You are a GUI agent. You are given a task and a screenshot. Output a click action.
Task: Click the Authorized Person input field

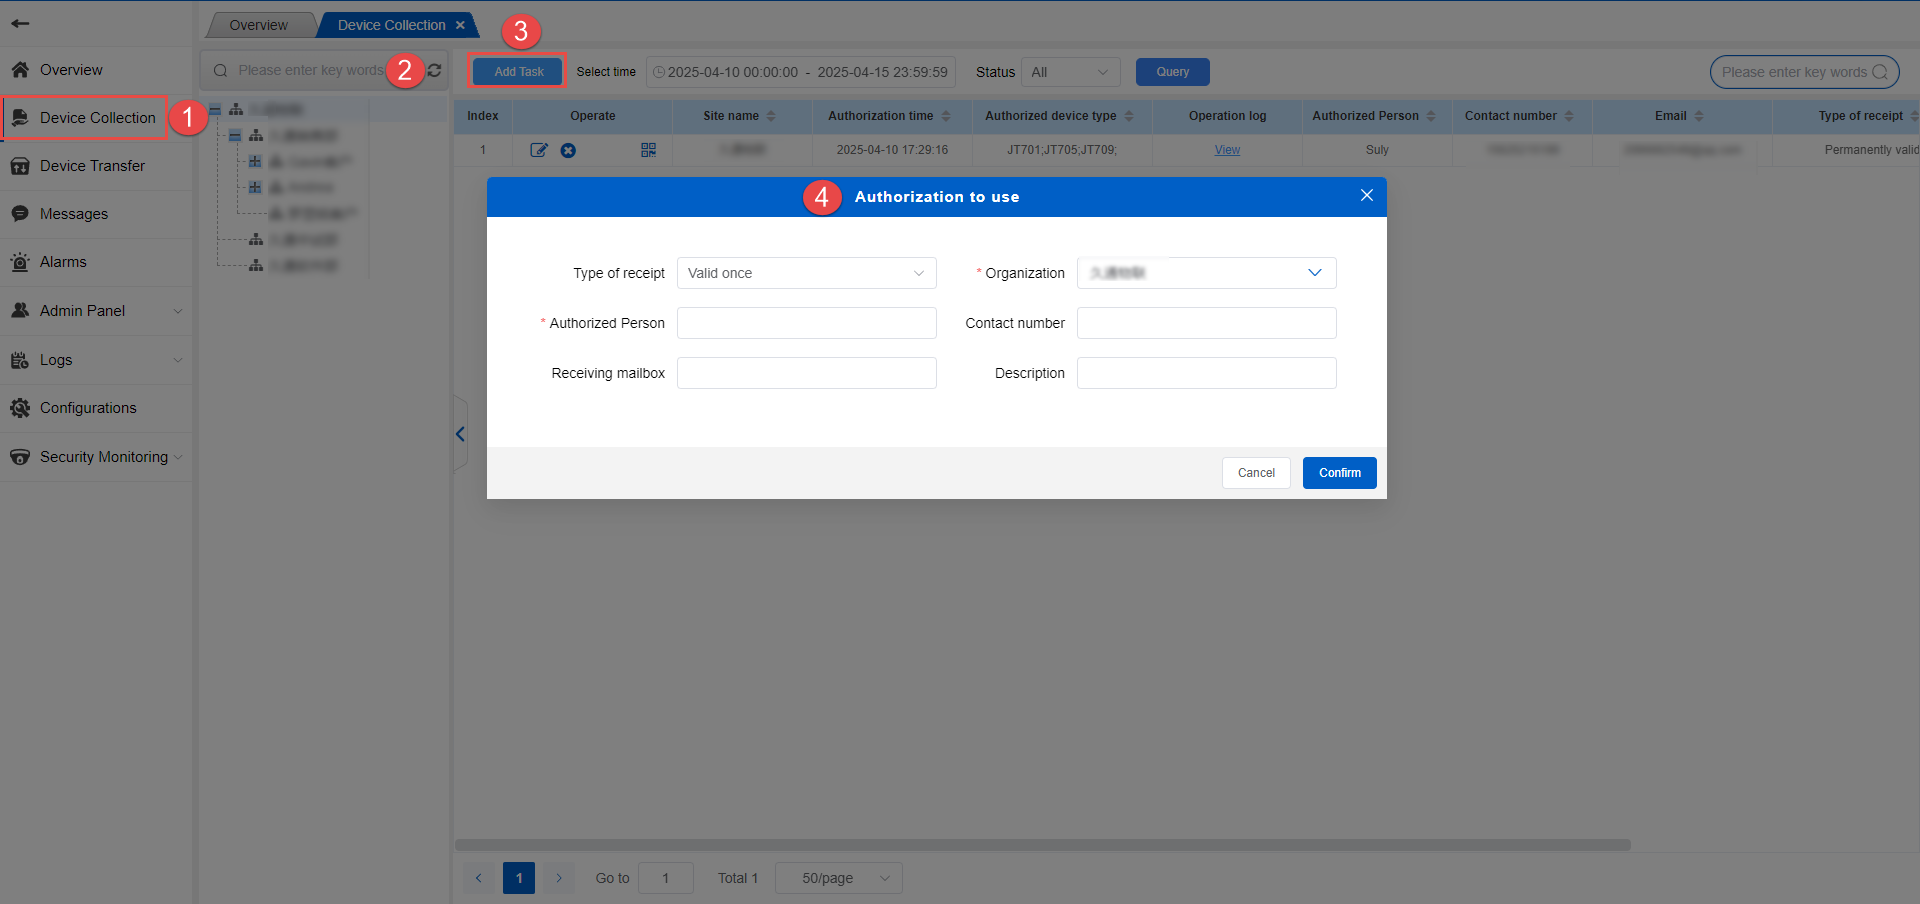(806, 323)
